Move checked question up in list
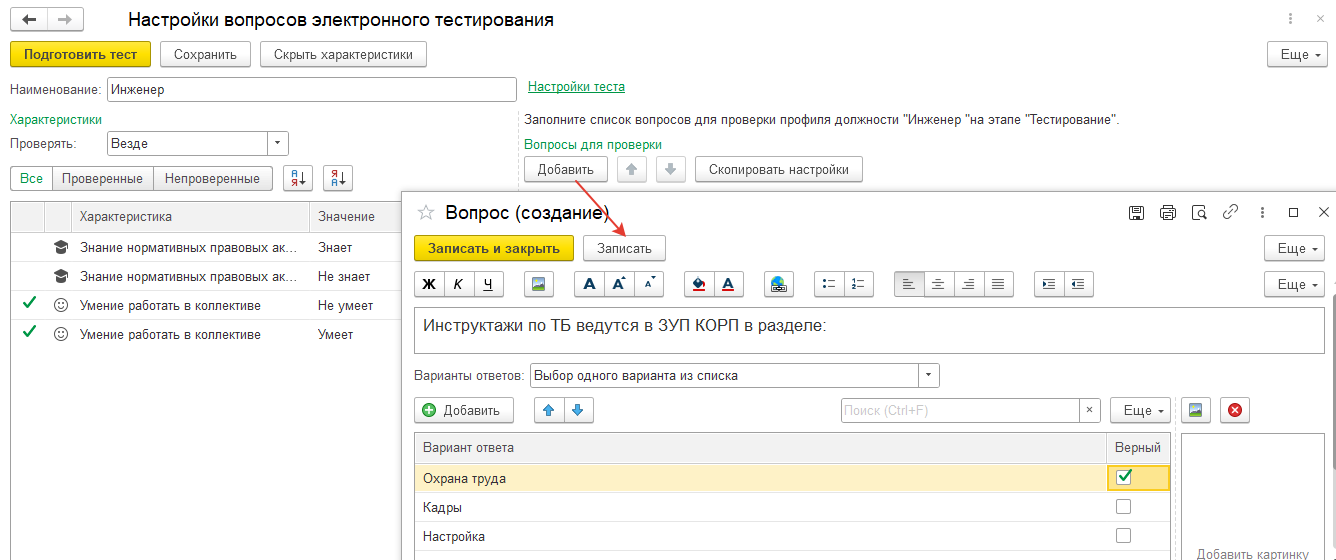This screenshot has height=560, width=1336. (x=631, y=169)
